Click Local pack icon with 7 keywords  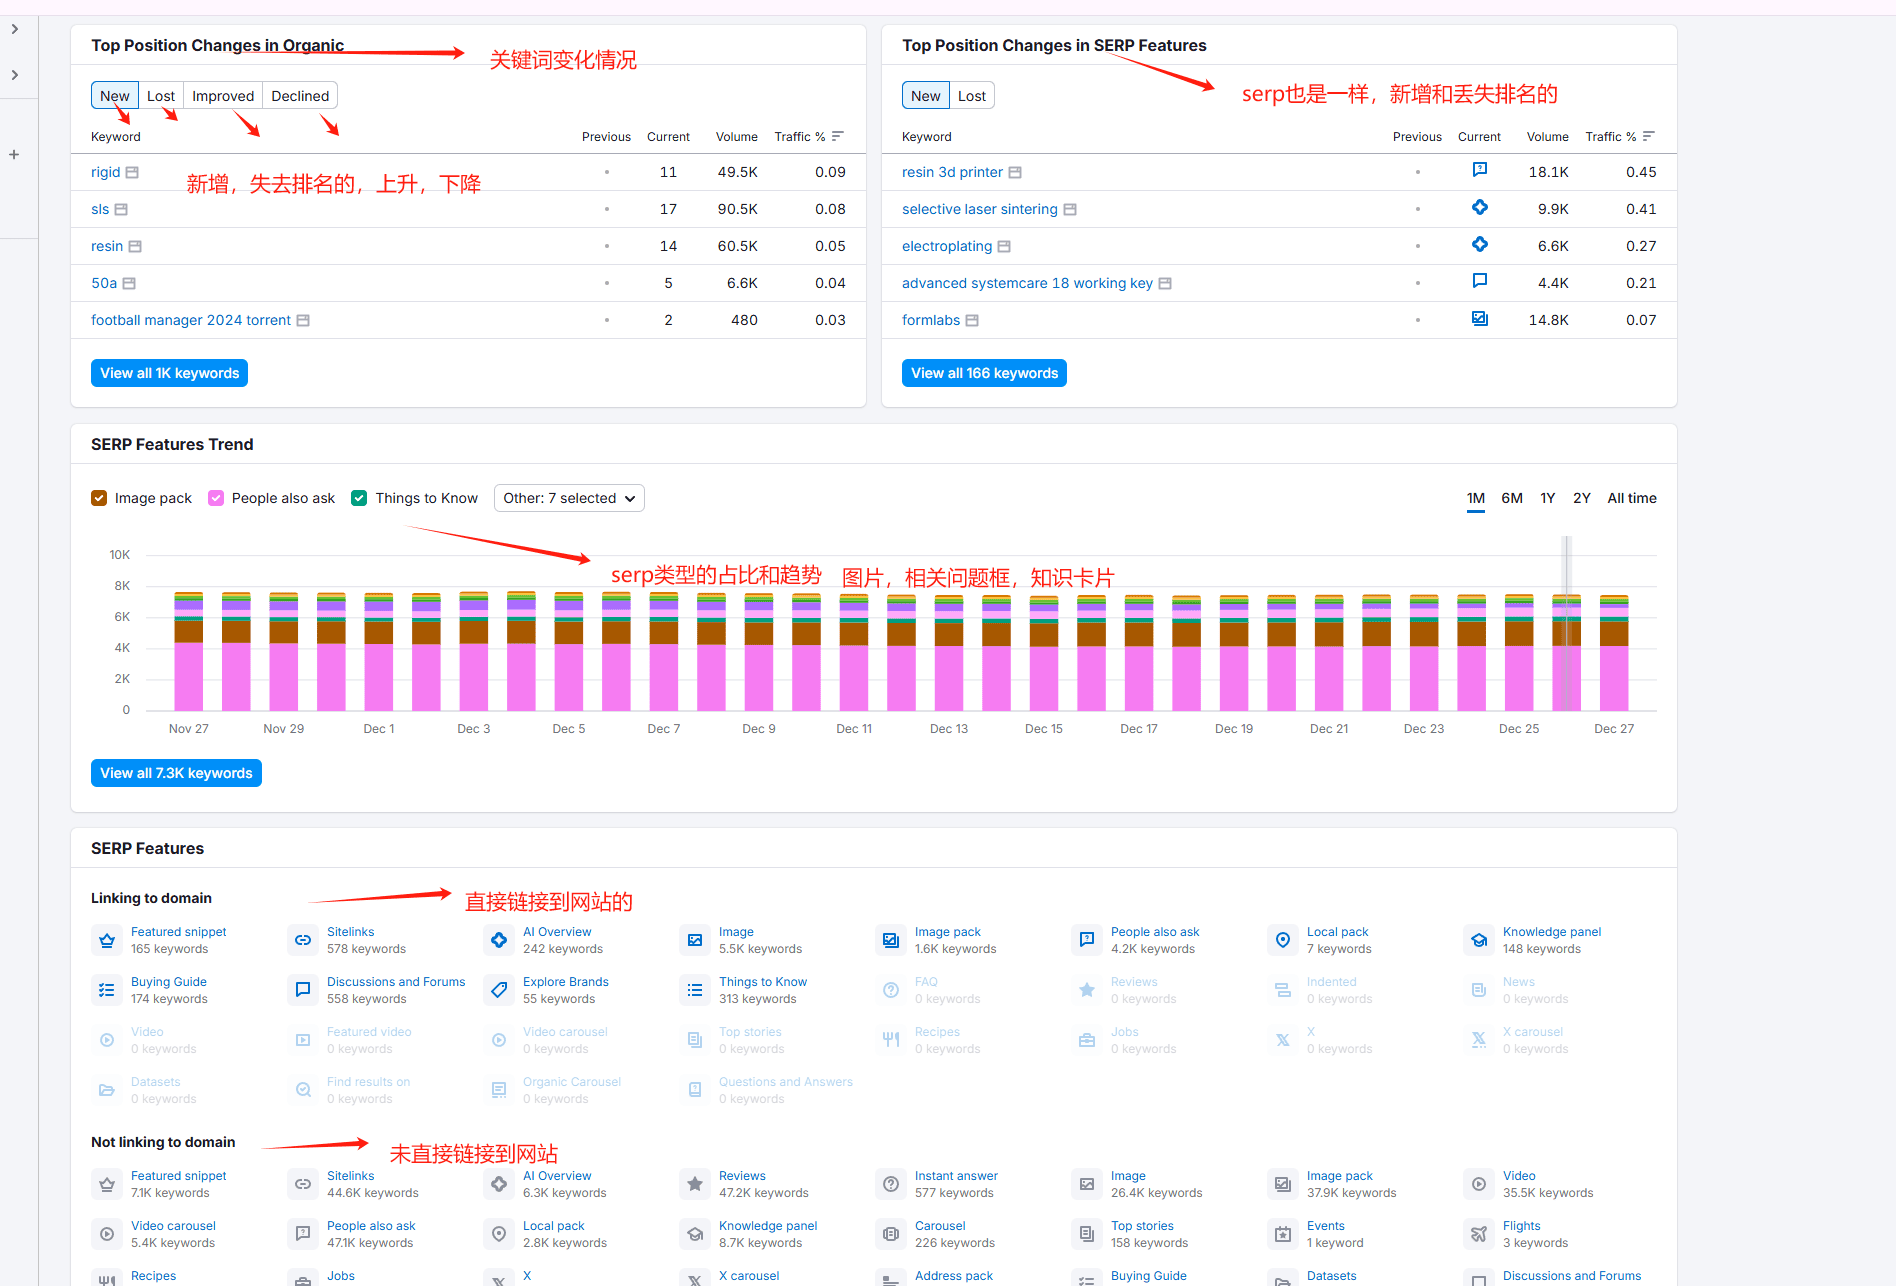pyautogui.click(x=1283, y=940)
